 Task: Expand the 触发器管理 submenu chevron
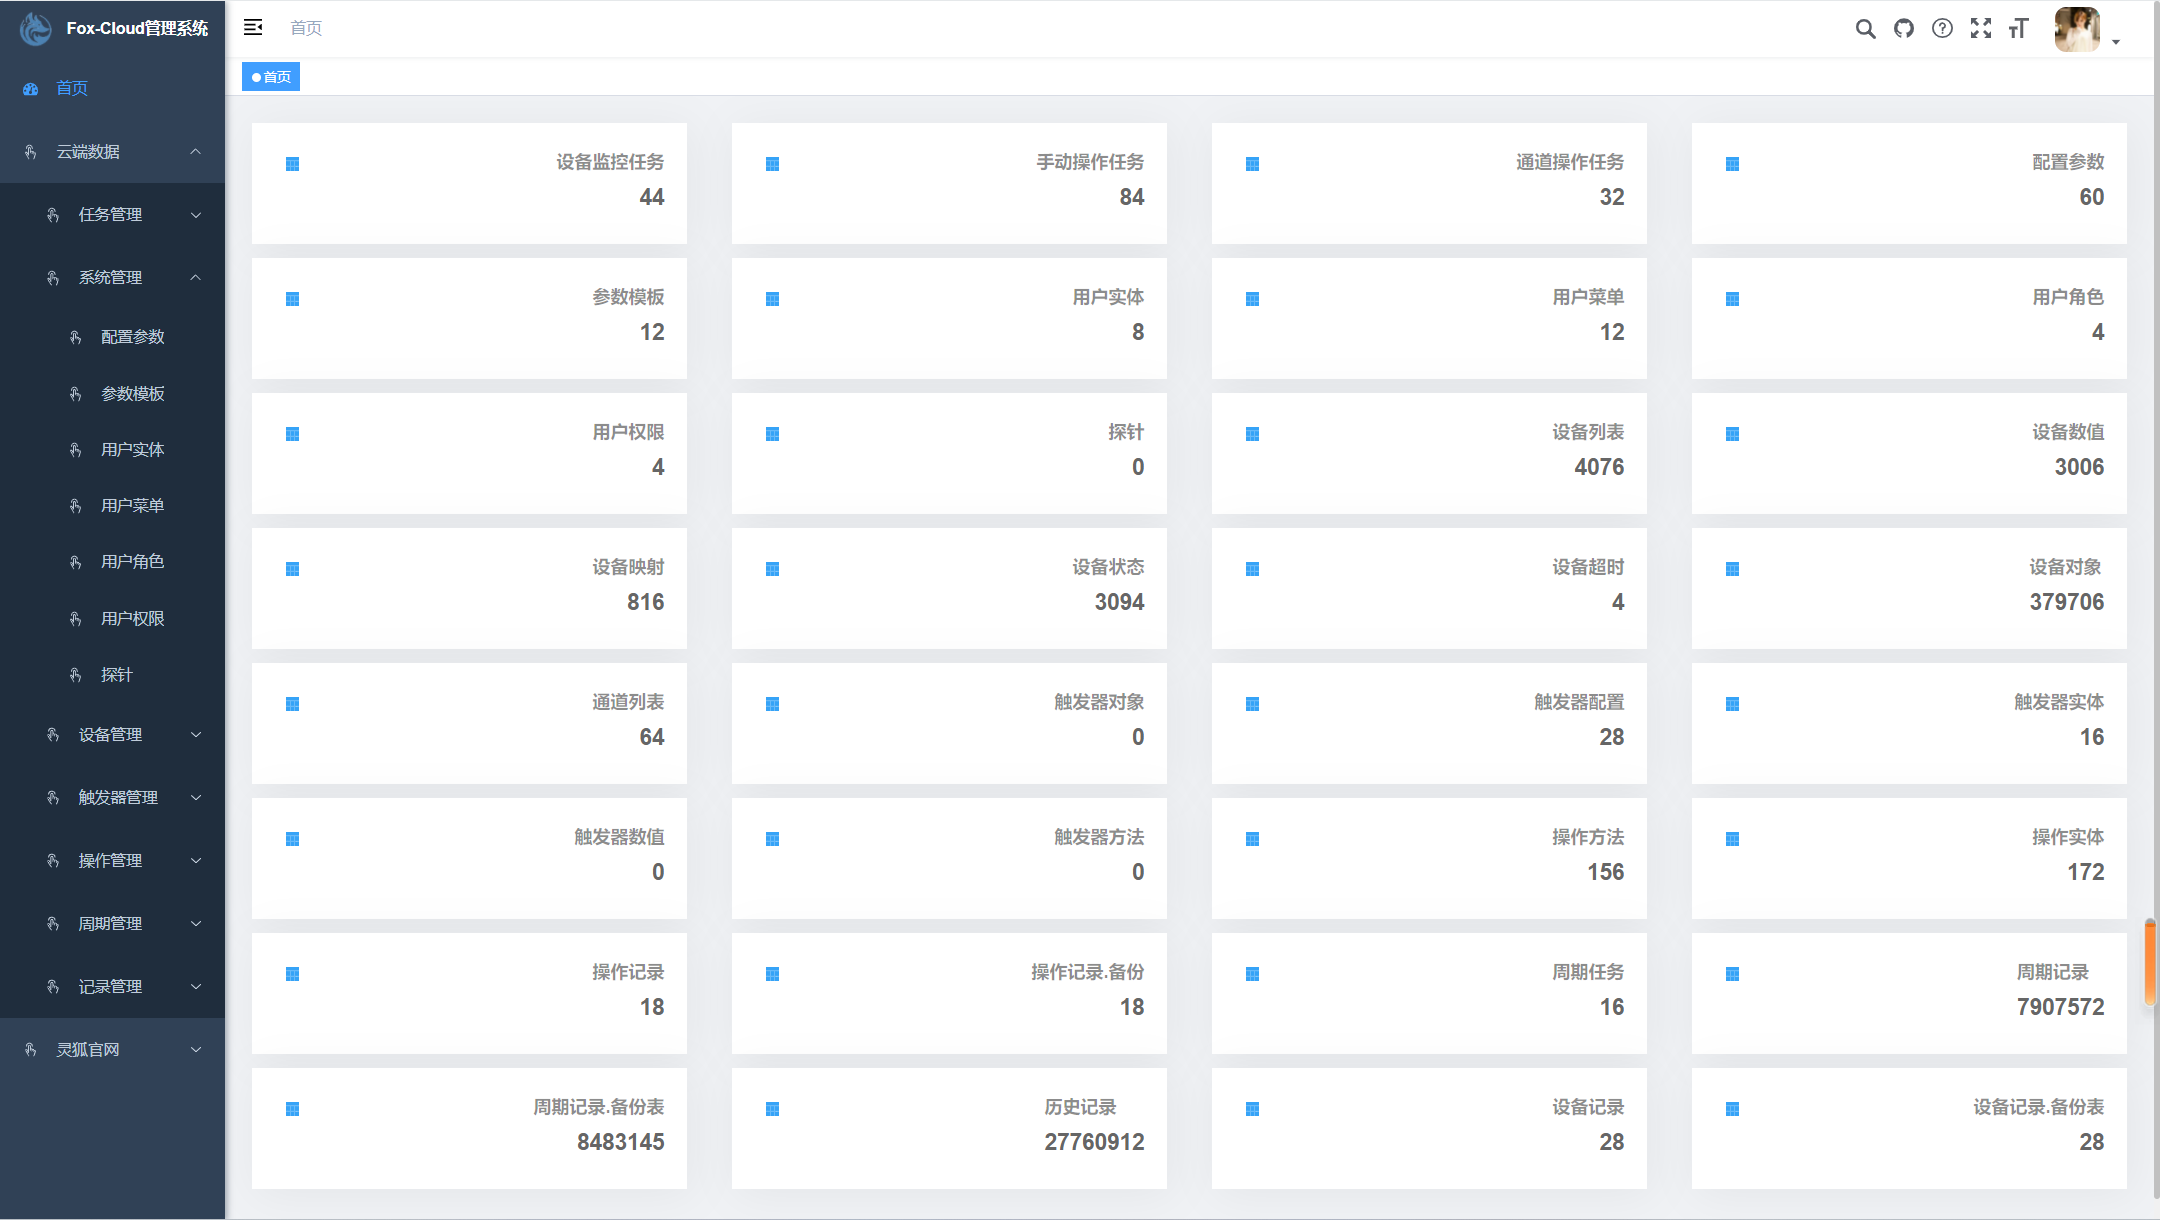click(x=196, y=798)
